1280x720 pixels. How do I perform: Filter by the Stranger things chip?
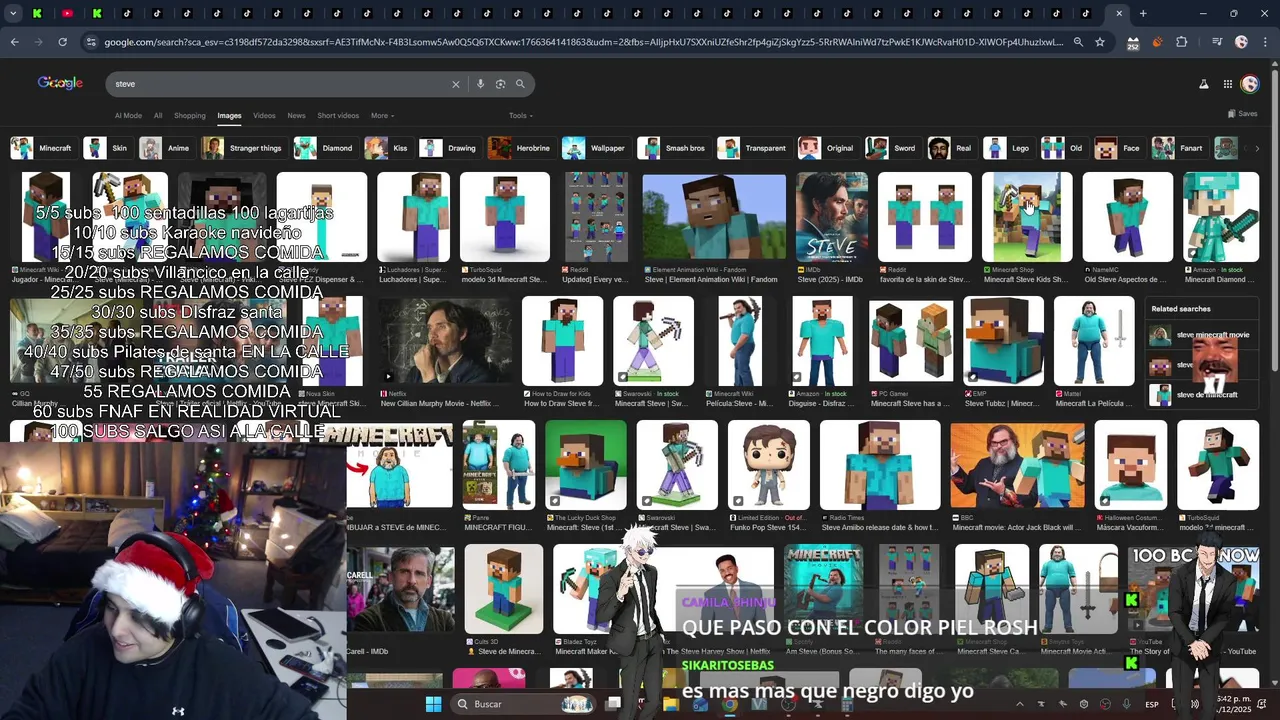(x=243, y=148)
